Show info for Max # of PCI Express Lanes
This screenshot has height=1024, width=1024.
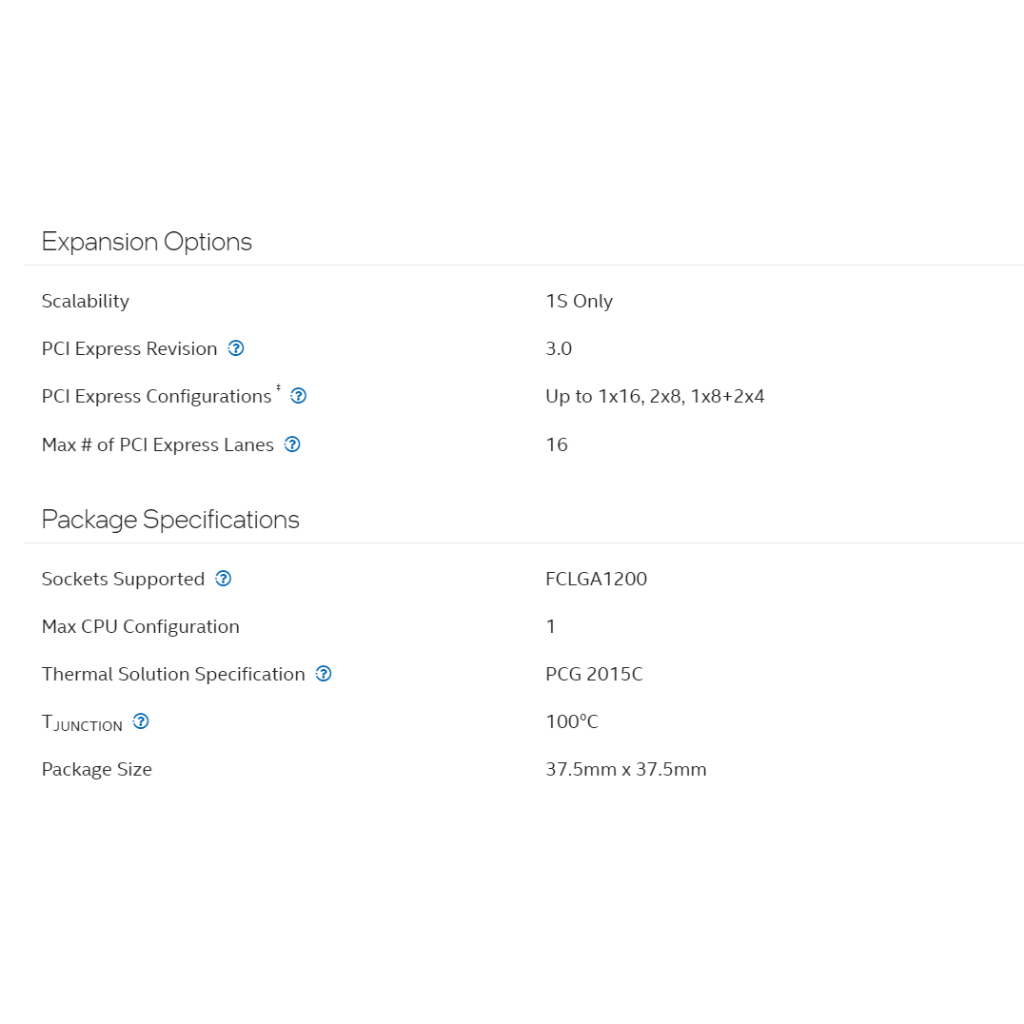click(x=292, y=444)
